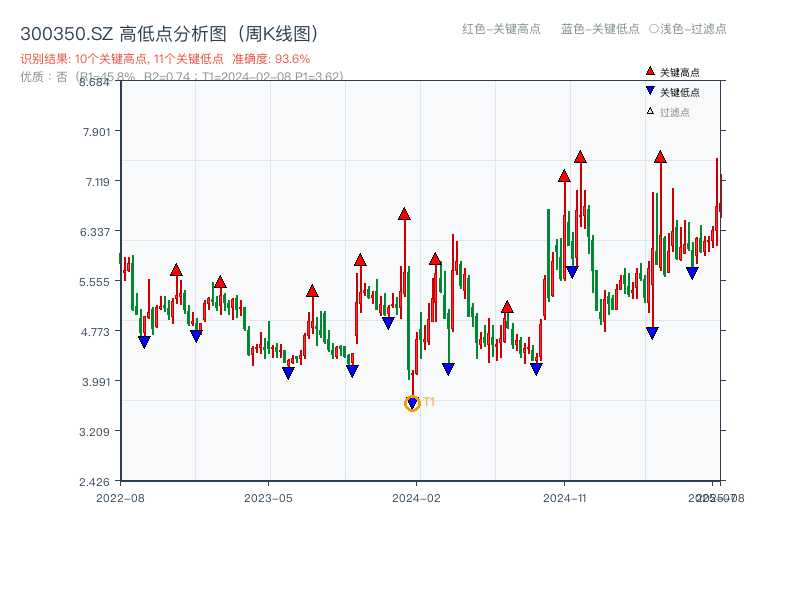Select the 过滤点 legend label

point(674,112)
